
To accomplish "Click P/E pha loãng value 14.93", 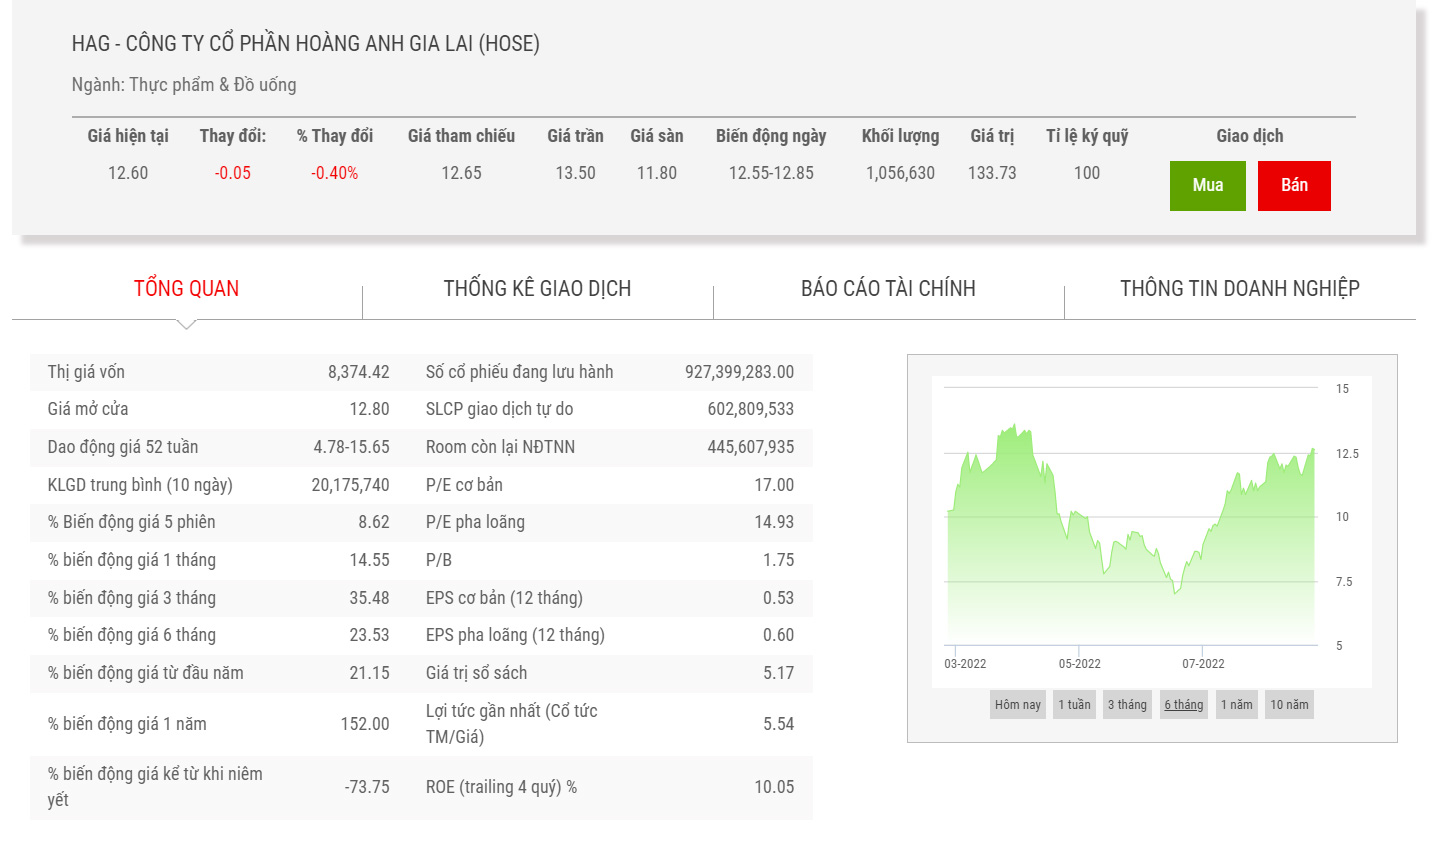I will coord(774,522).
